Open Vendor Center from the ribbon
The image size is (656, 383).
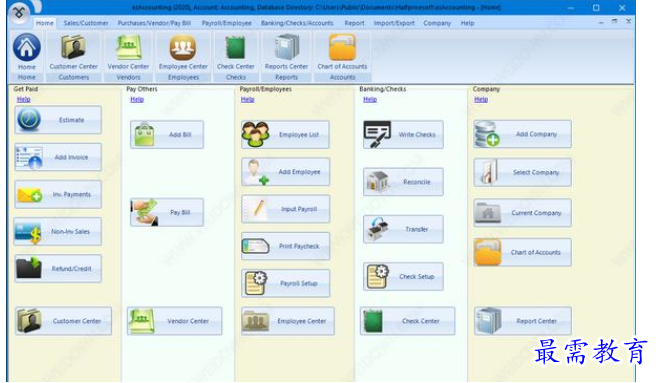(x=128, y=51)
